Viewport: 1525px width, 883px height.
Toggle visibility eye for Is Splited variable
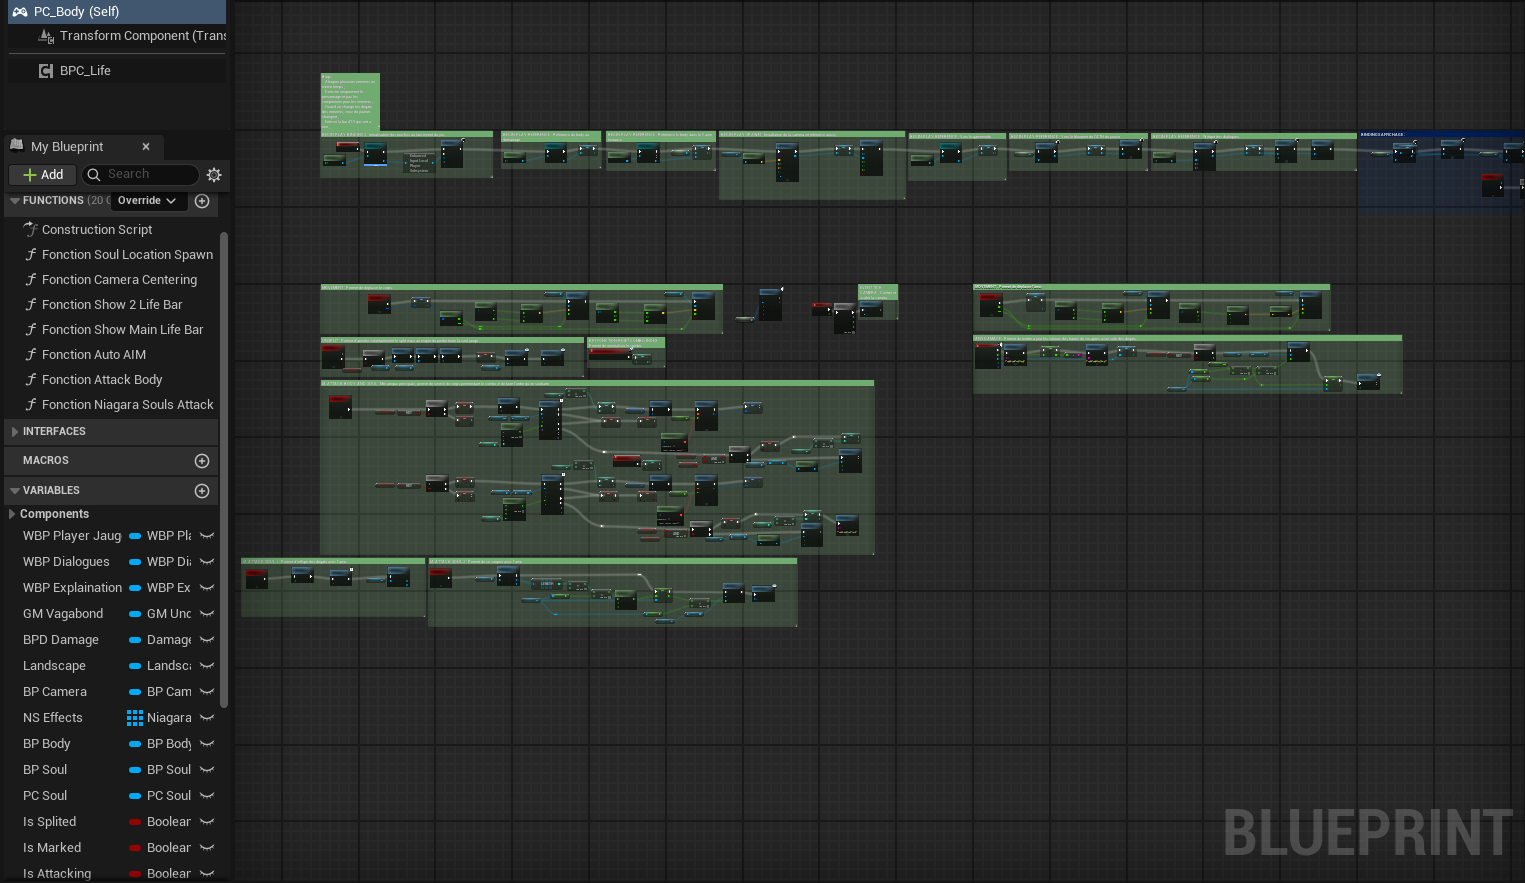coord(207,822)
